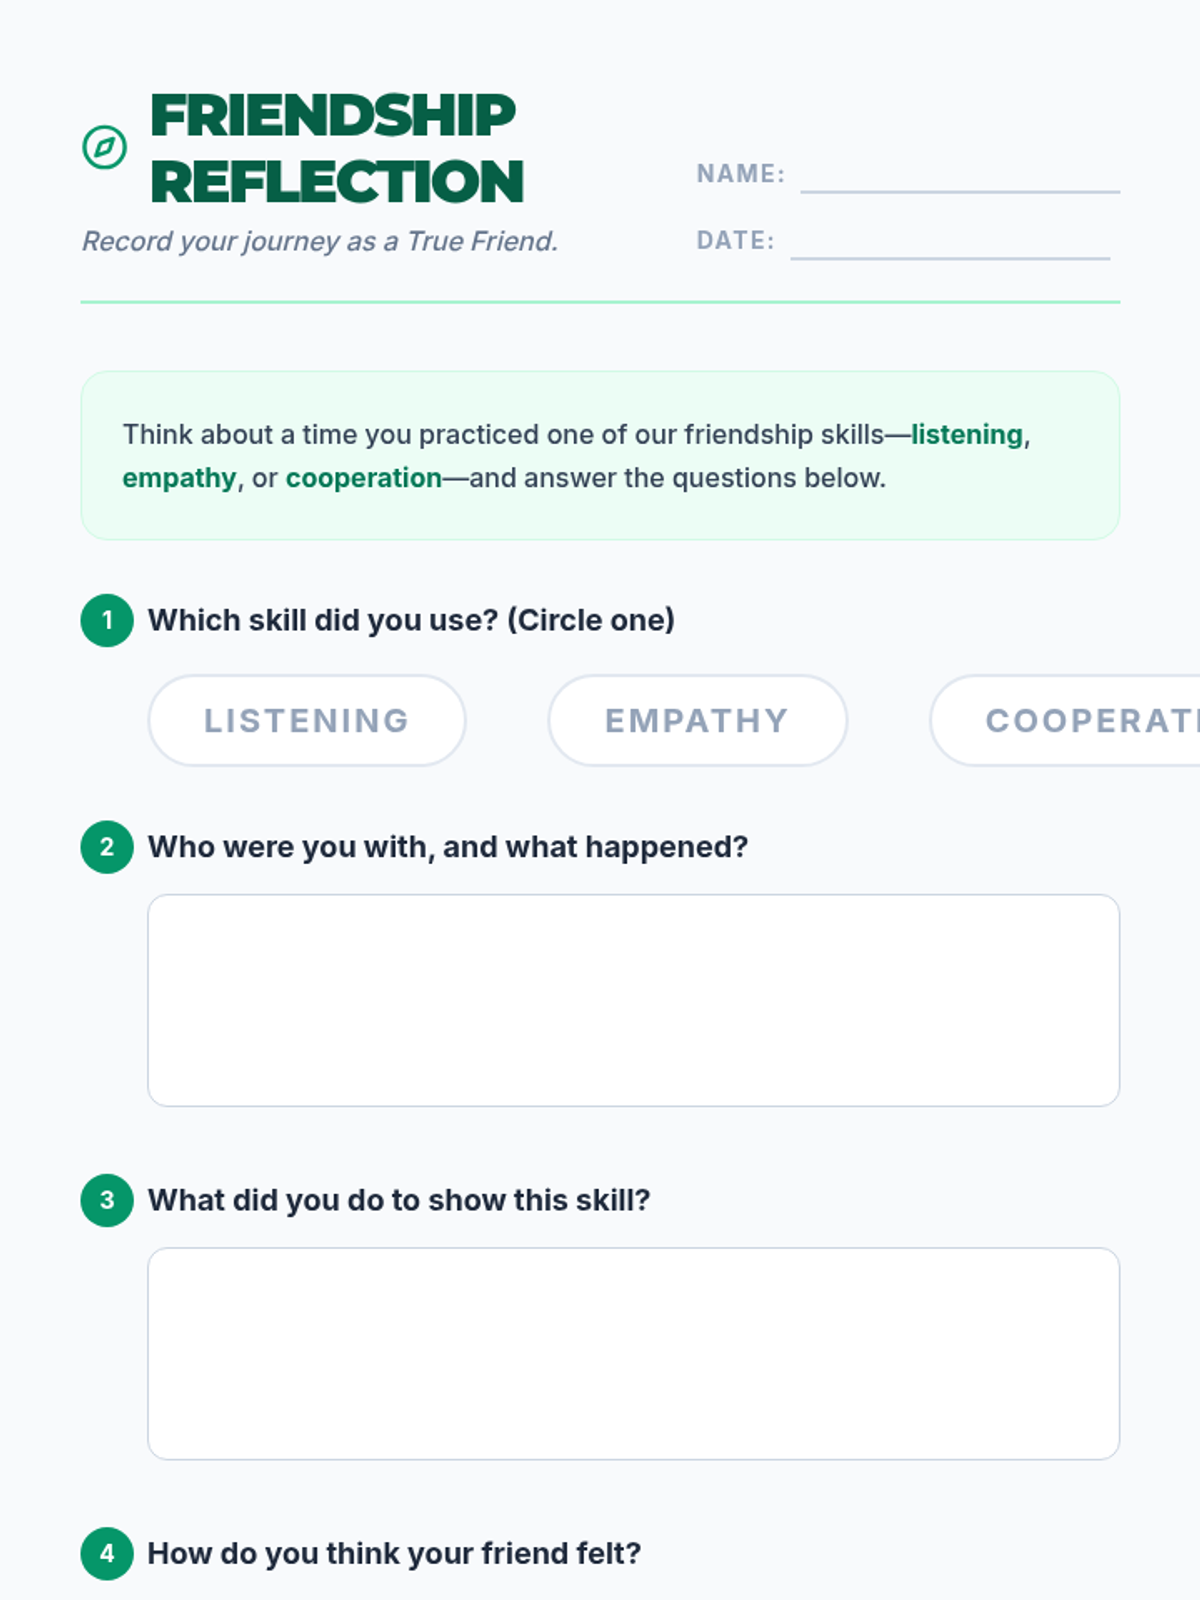Click the 'Which skill did you use?' question
The width and height of the screenshot is (1200, 1600).
click(411, 620)
